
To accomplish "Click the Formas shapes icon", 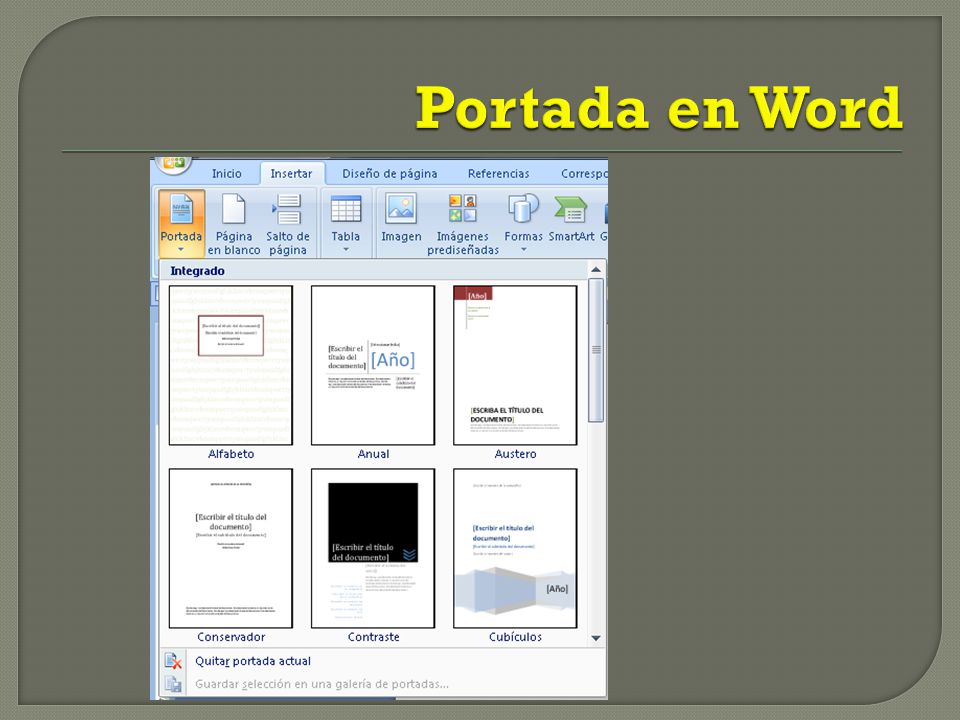I will pos(523,209).
